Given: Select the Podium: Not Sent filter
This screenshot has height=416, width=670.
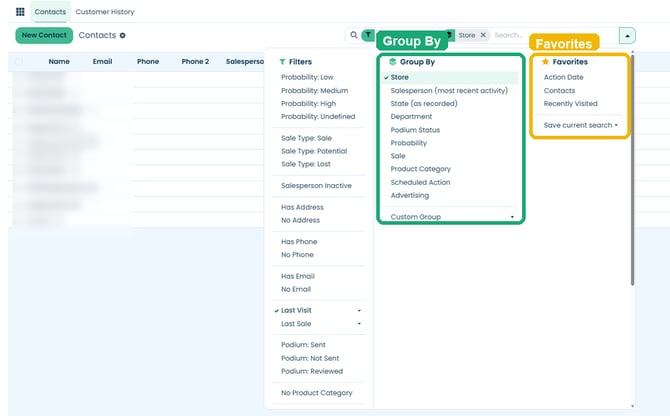Looking at the screenshot, I should (310, 358).
